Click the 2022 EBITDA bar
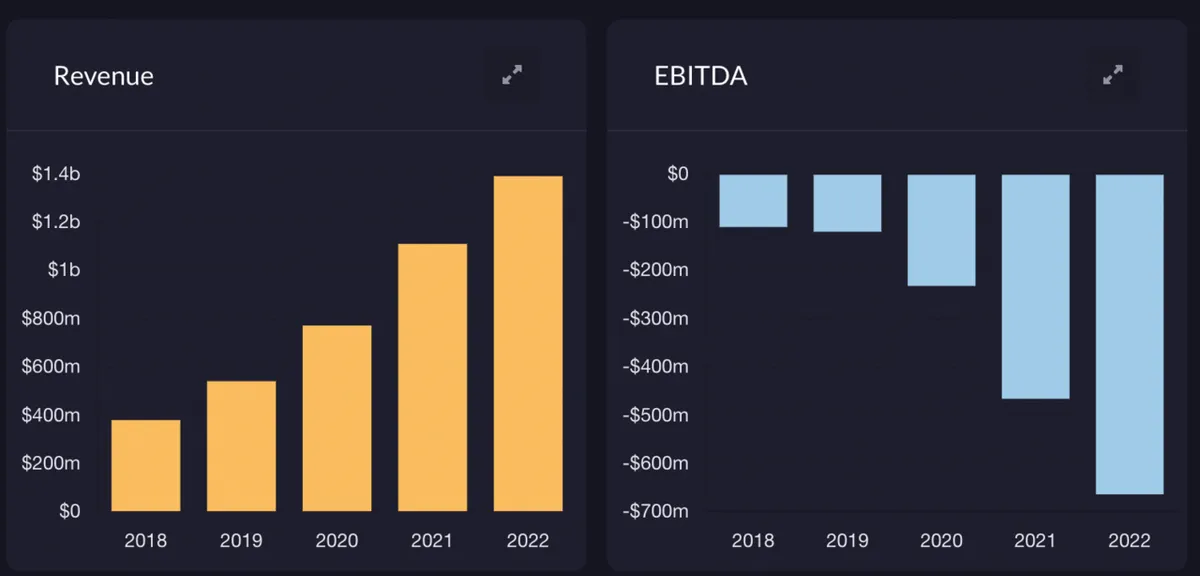Viewport: 1200px width, 576px height. pos(1129,334)
